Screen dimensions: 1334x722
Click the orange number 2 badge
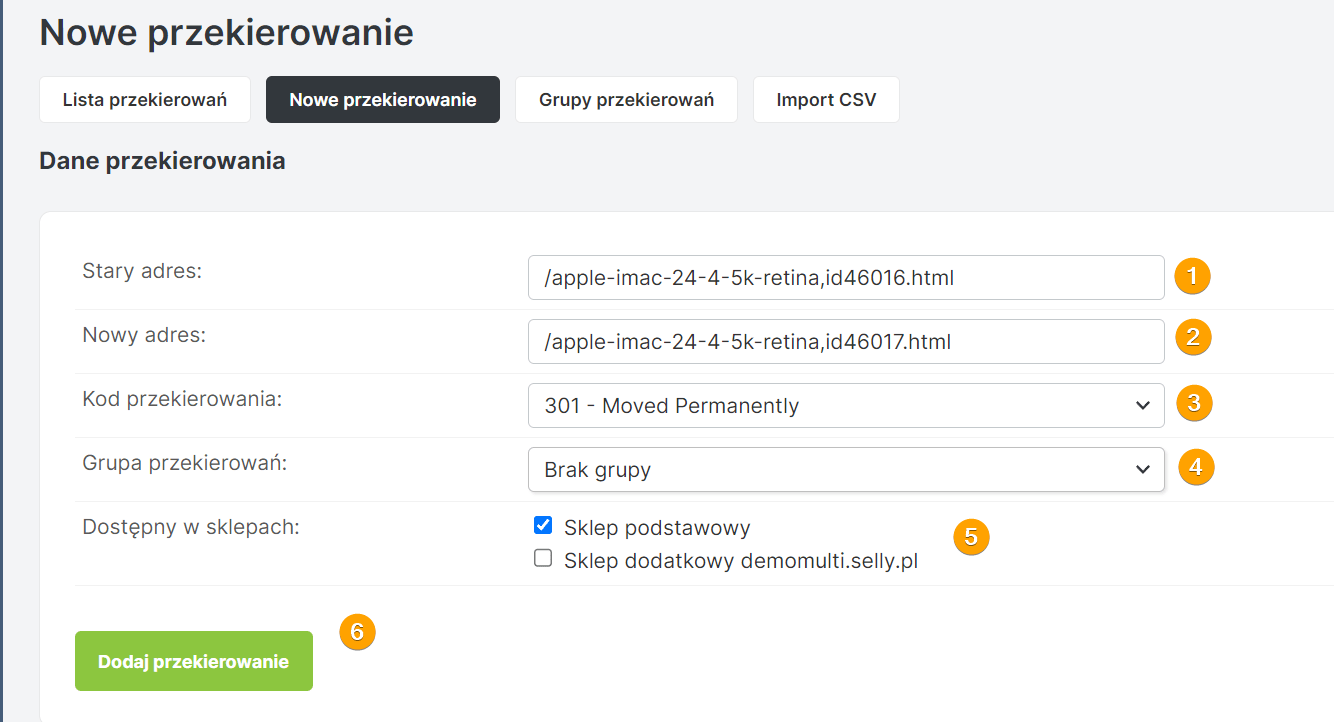(x=1193, y=338)
